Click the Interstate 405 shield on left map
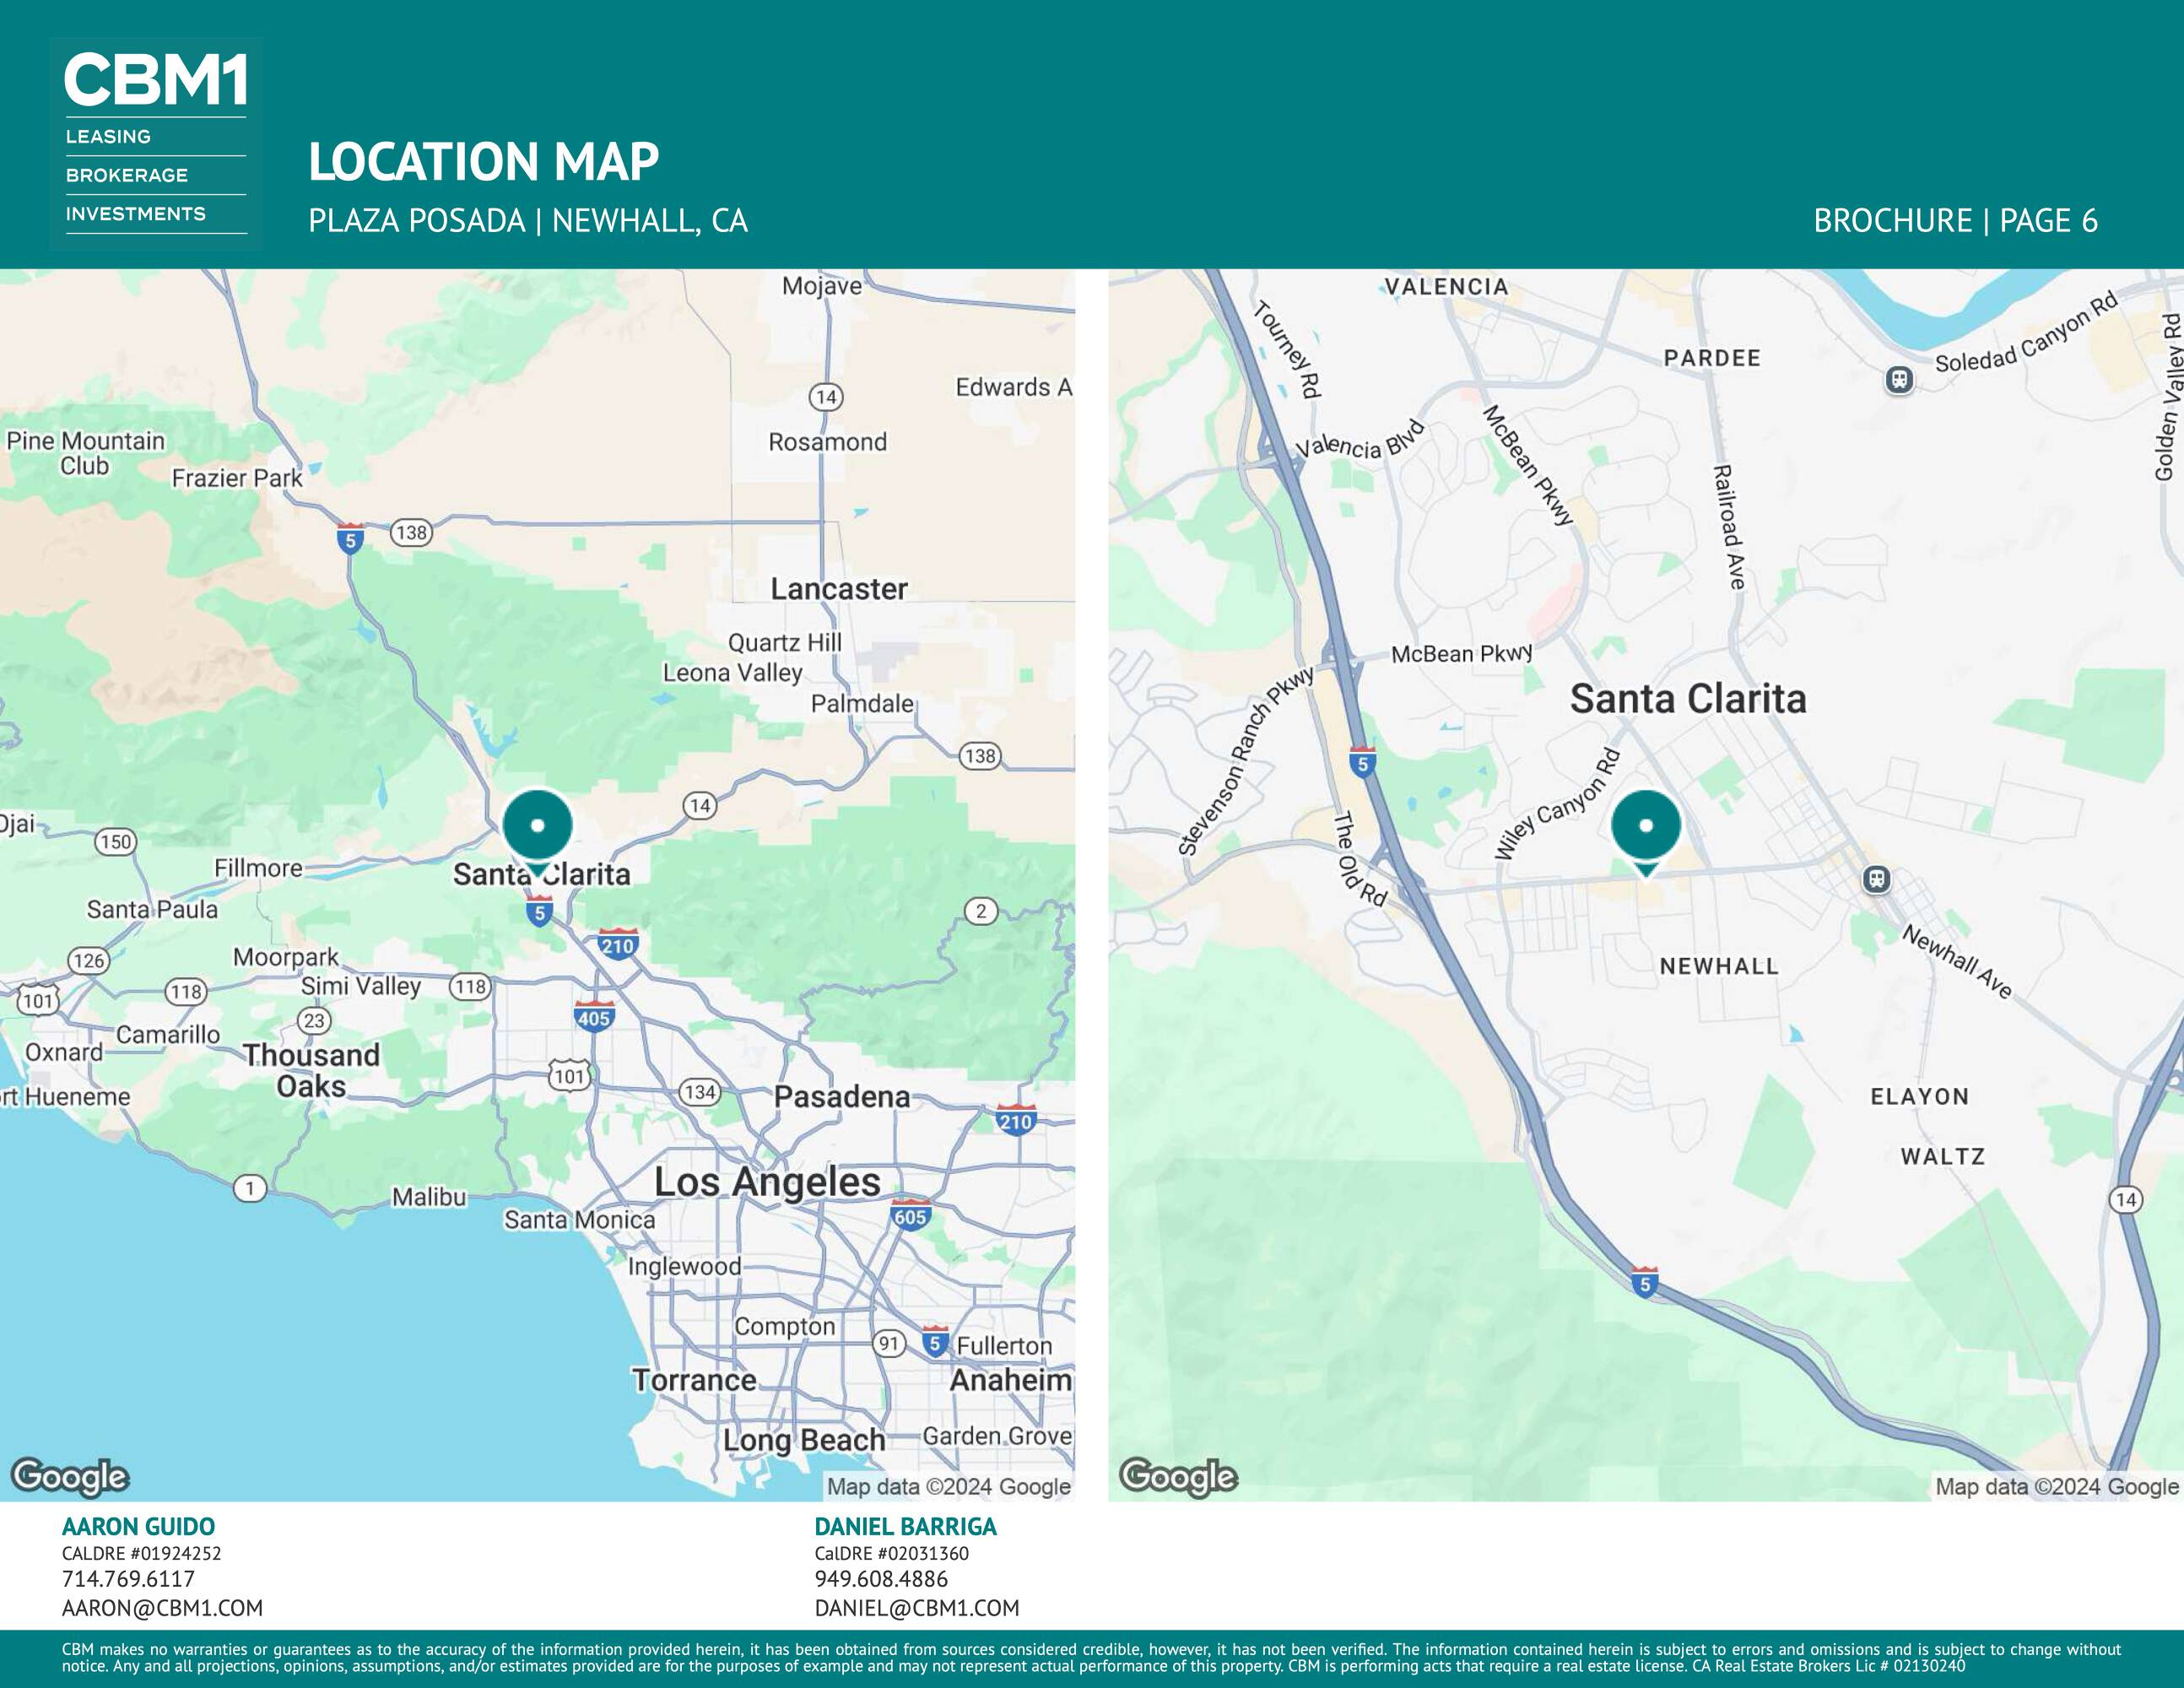Viewport: 2184px width, 1688px height. coord(594,1017)
